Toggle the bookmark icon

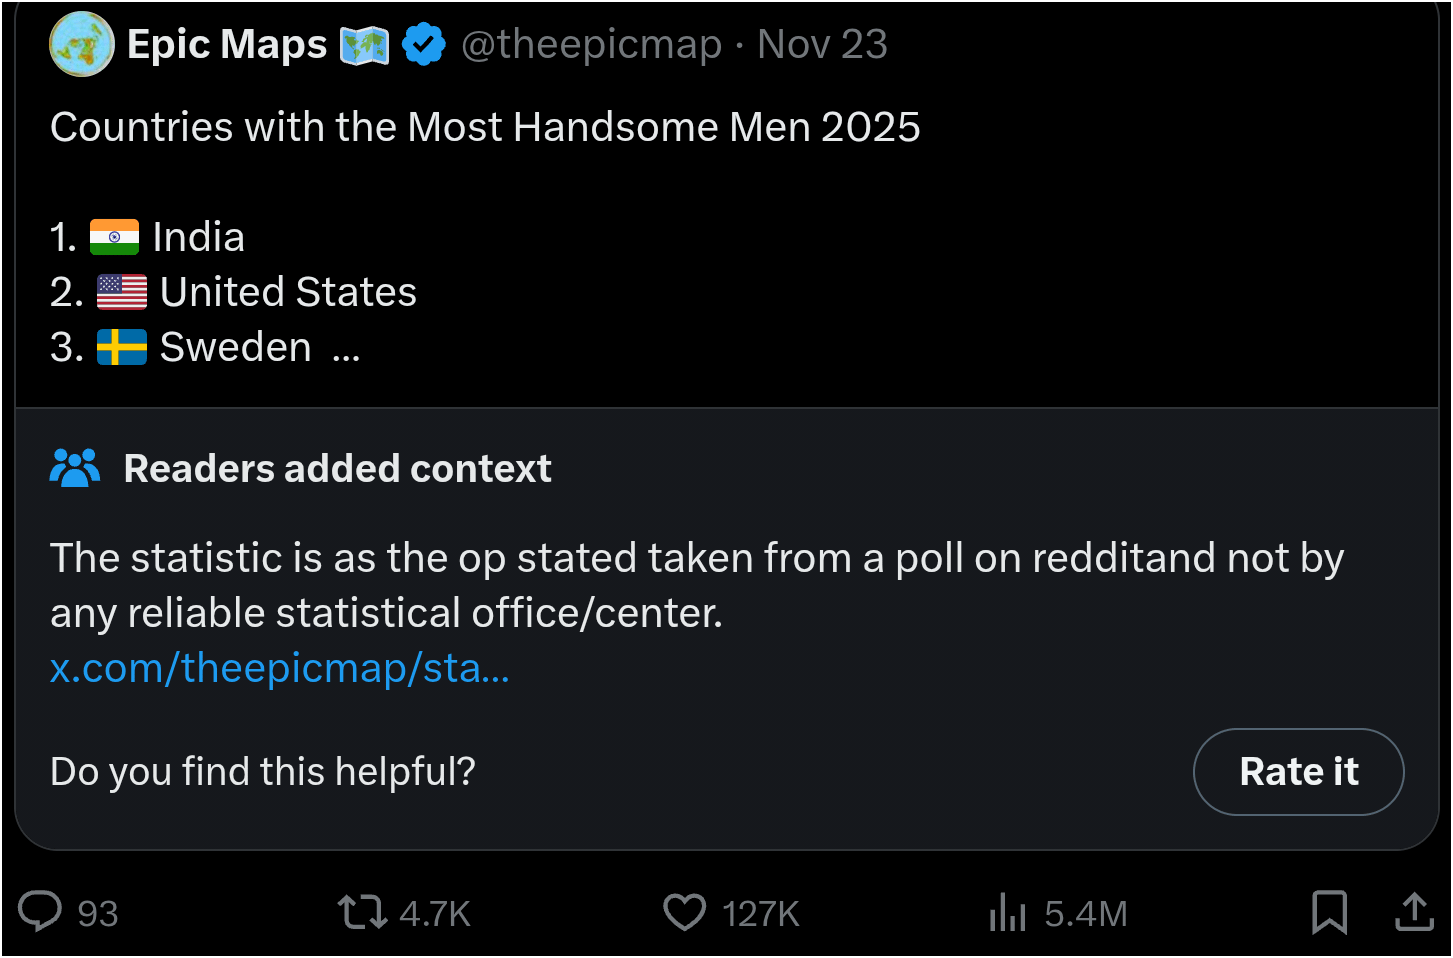coord(1329,912)
